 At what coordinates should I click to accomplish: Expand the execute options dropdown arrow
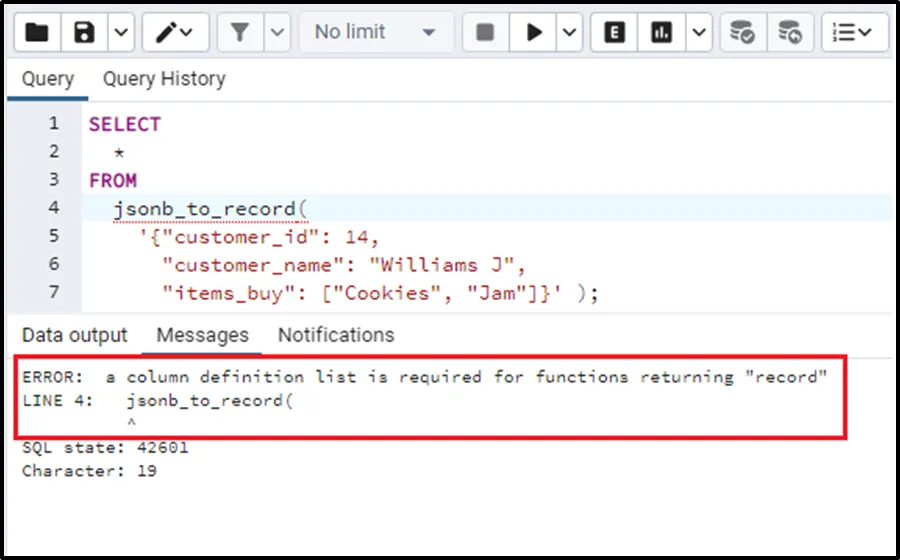click(x=569, y=33)
